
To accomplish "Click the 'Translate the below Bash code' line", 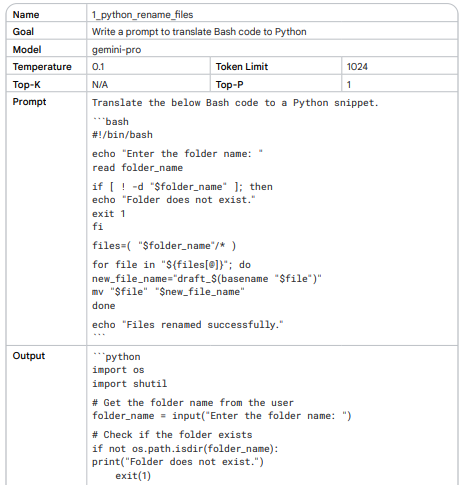I will [235, 103].
